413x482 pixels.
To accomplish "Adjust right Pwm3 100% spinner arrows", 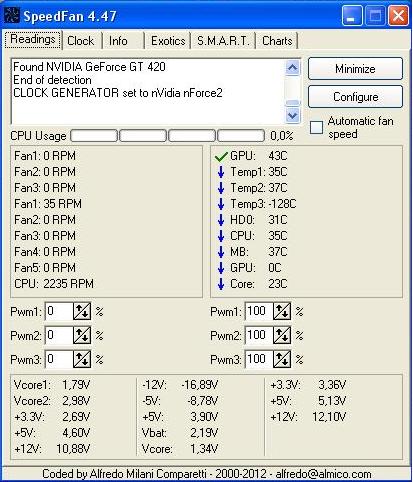I will [x=282, y=359].
